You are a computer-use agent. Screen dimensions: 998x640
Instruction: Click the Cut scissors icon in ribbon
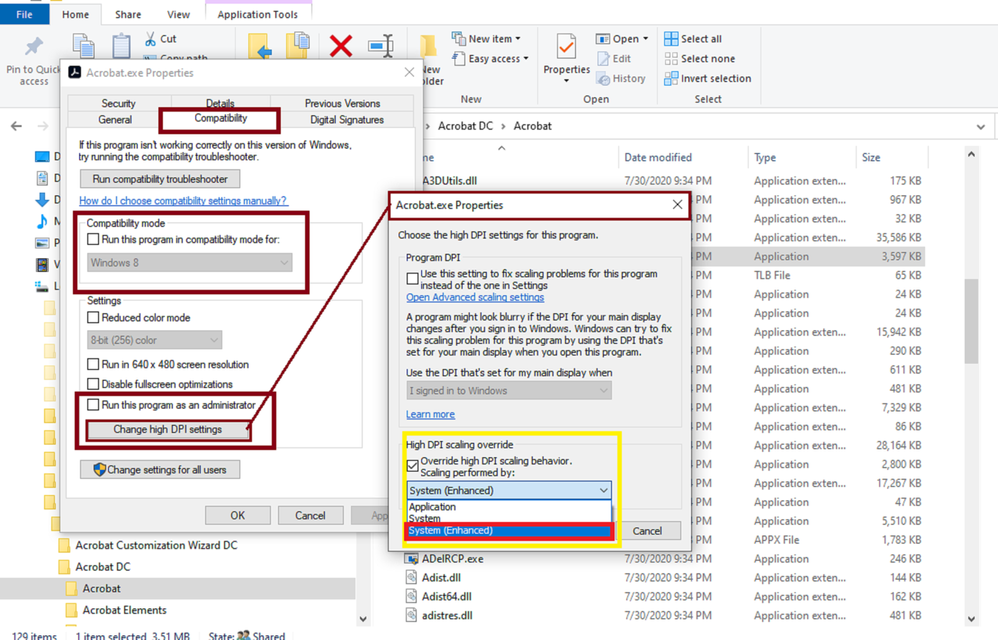pos(150,39)
